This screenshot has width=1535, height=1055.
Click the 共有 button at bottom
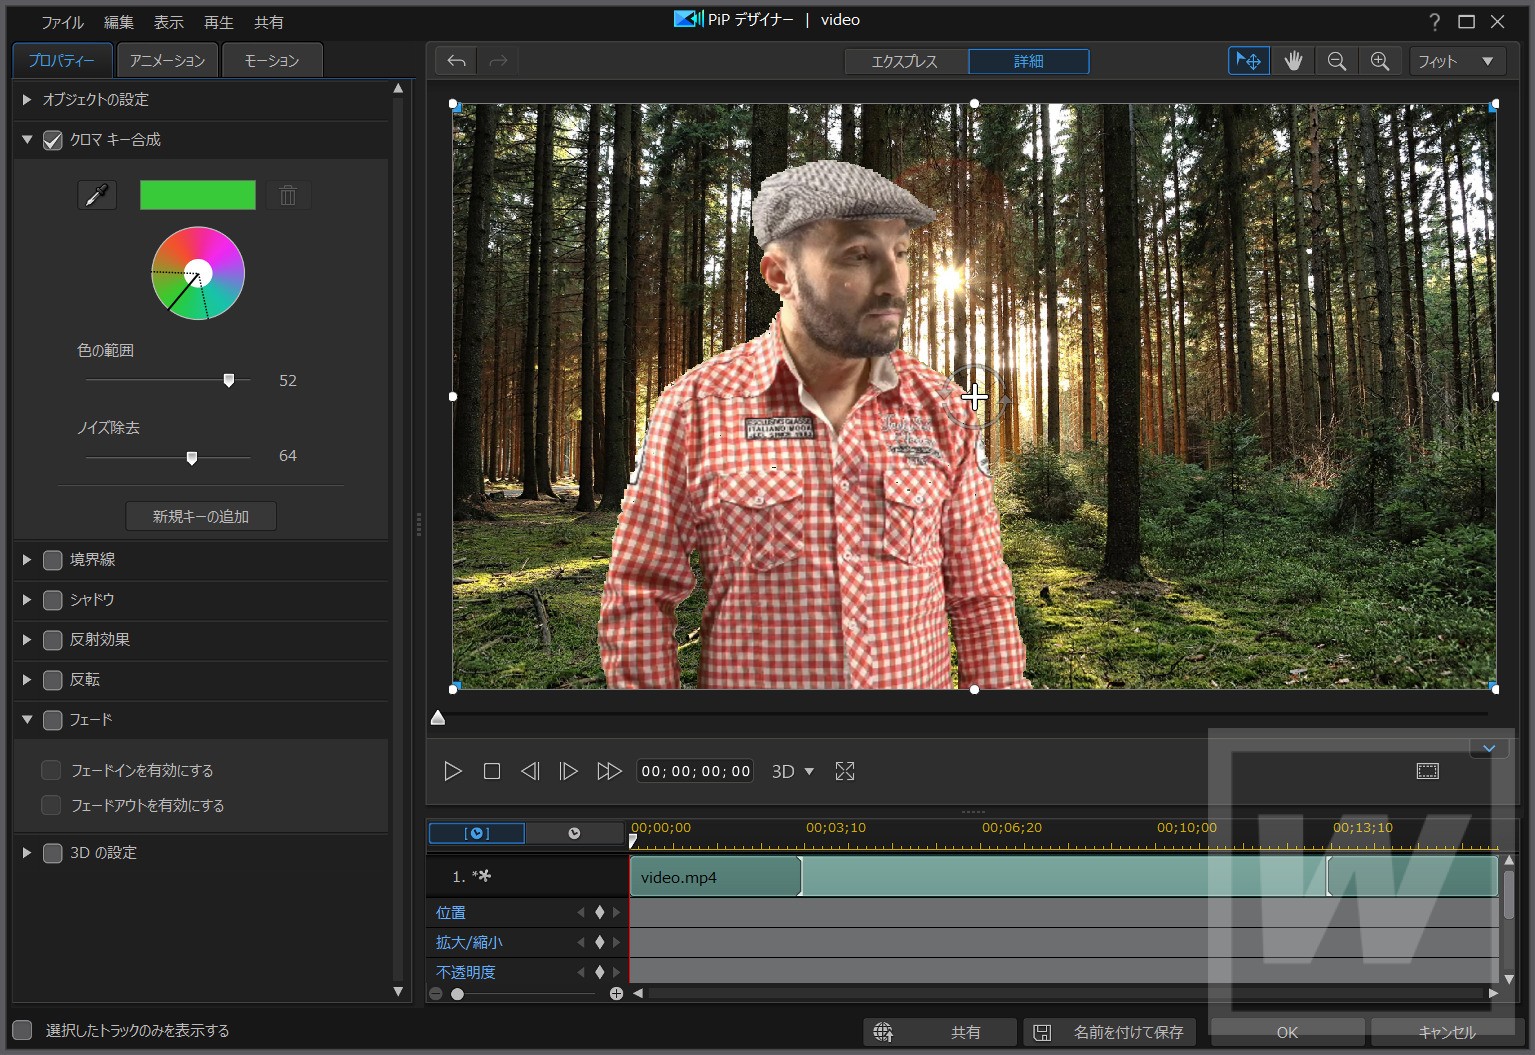(x=940, y=1032)
